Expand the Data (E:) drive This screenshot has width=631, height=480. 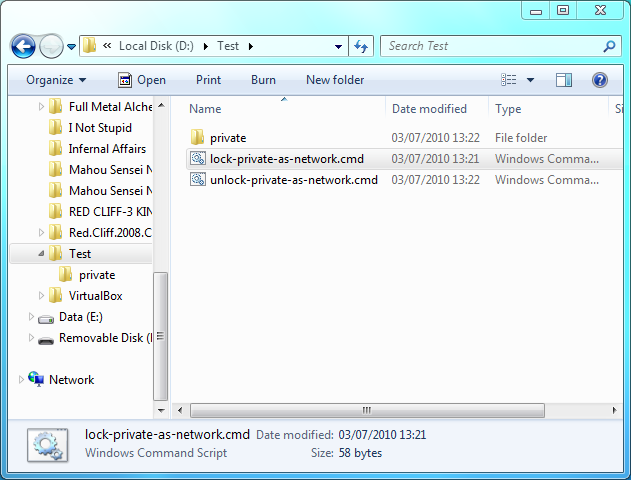click(31, 317)
